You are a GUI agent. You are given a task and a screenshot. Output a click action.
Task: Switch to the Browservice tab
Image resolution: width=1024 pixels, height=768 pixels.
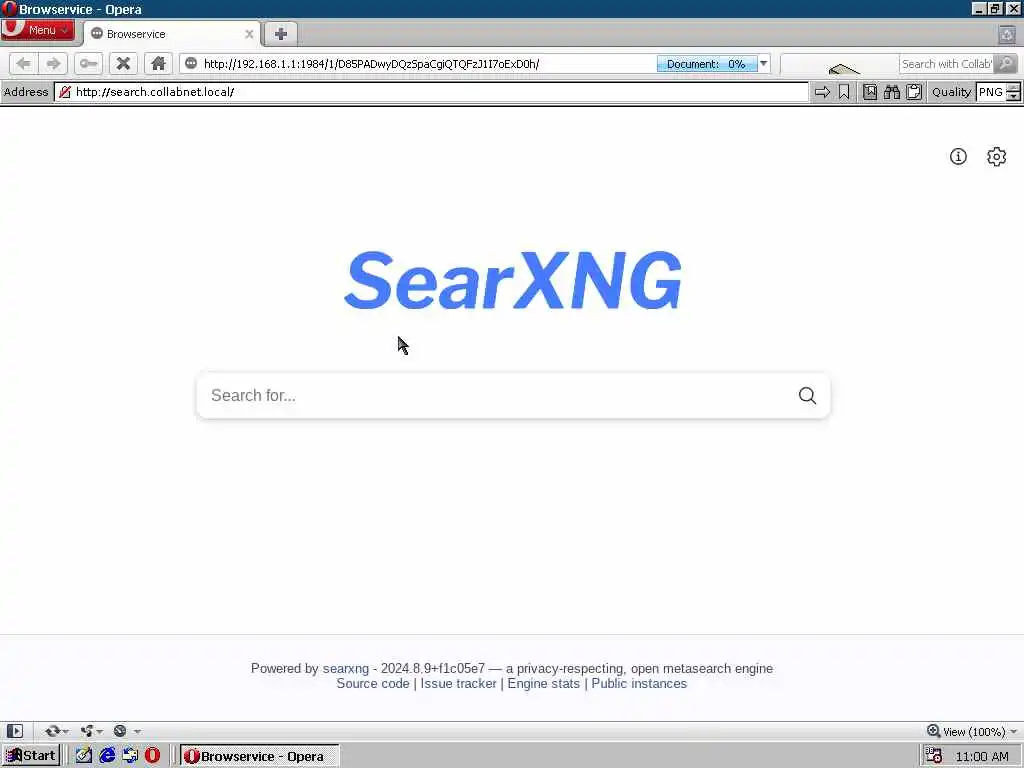[x=171, y=34]
